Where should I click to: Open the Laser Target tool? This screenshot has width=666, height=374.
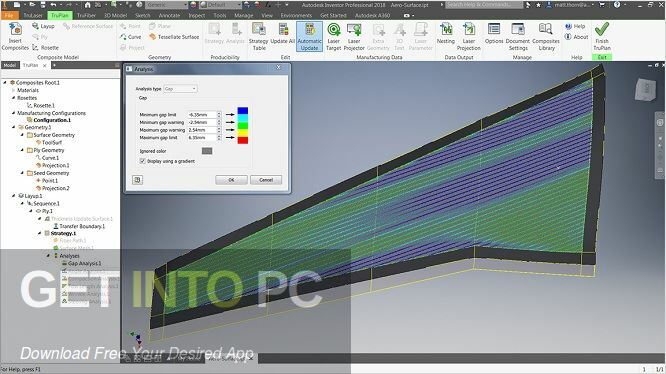[333, 37]
